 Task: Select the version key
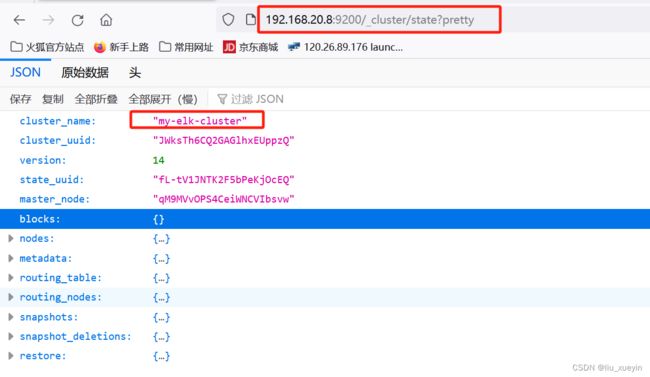pyautogui.click(x=43, y=160)
